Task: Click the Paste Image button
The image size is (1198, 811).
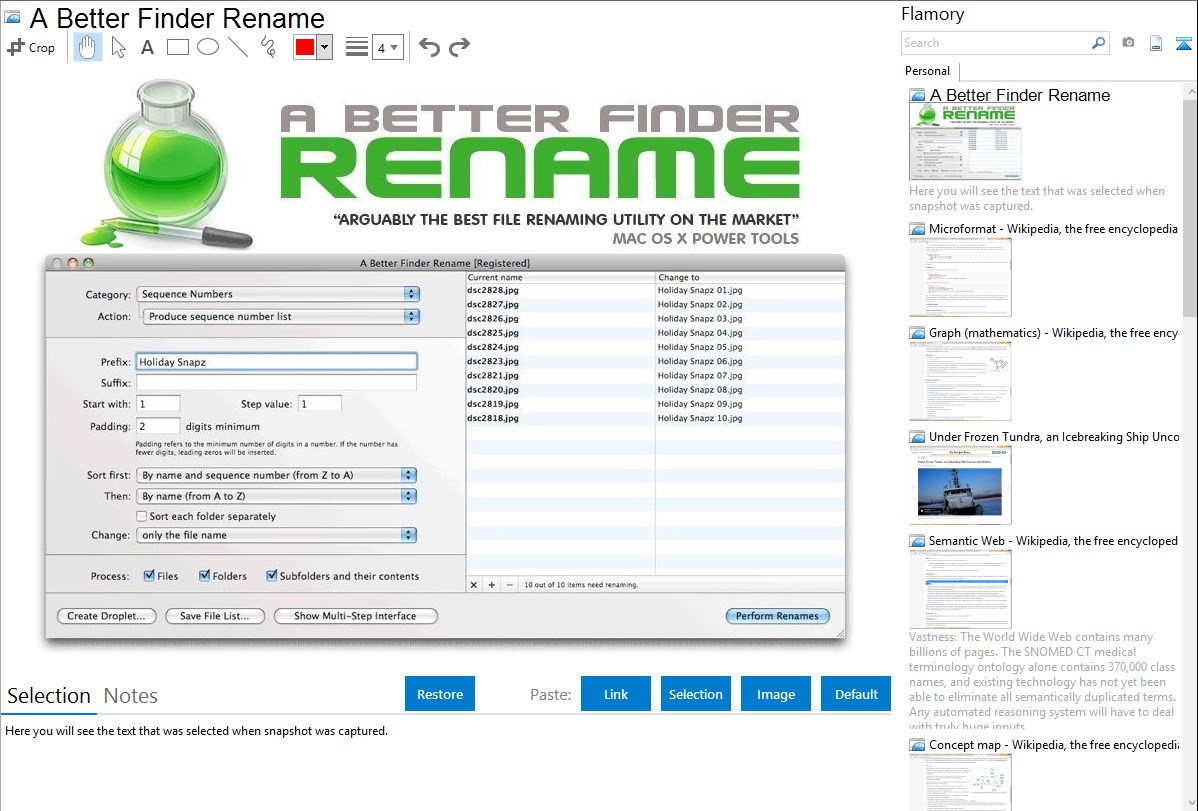Action: point(775,694)
